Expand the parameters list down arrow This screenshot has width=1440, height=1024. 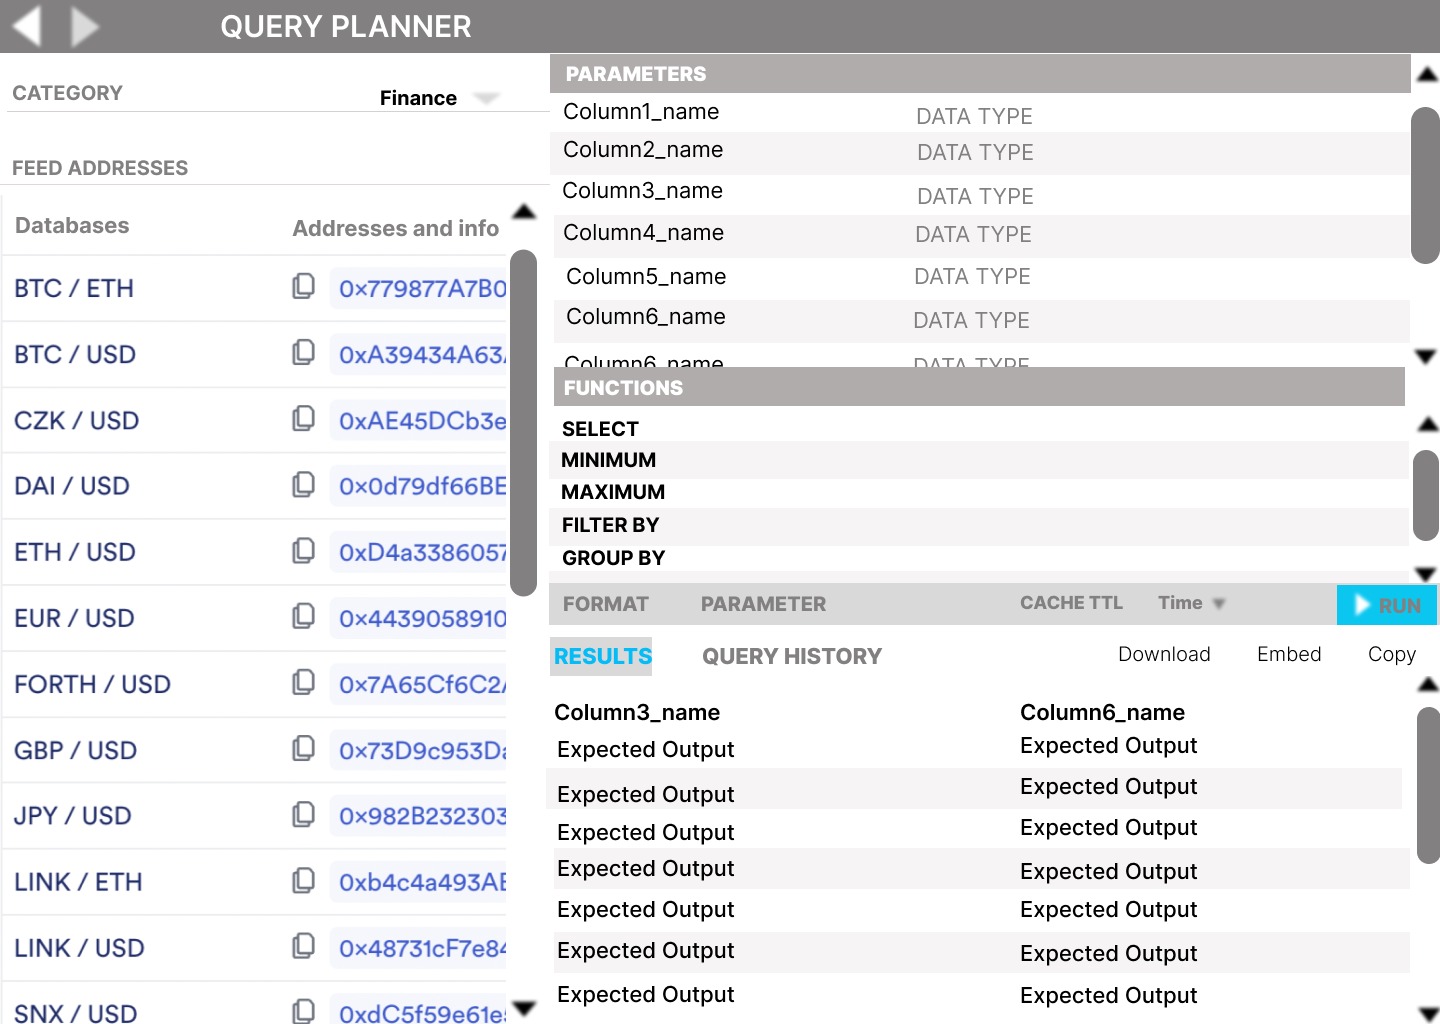pos(1427,356)
